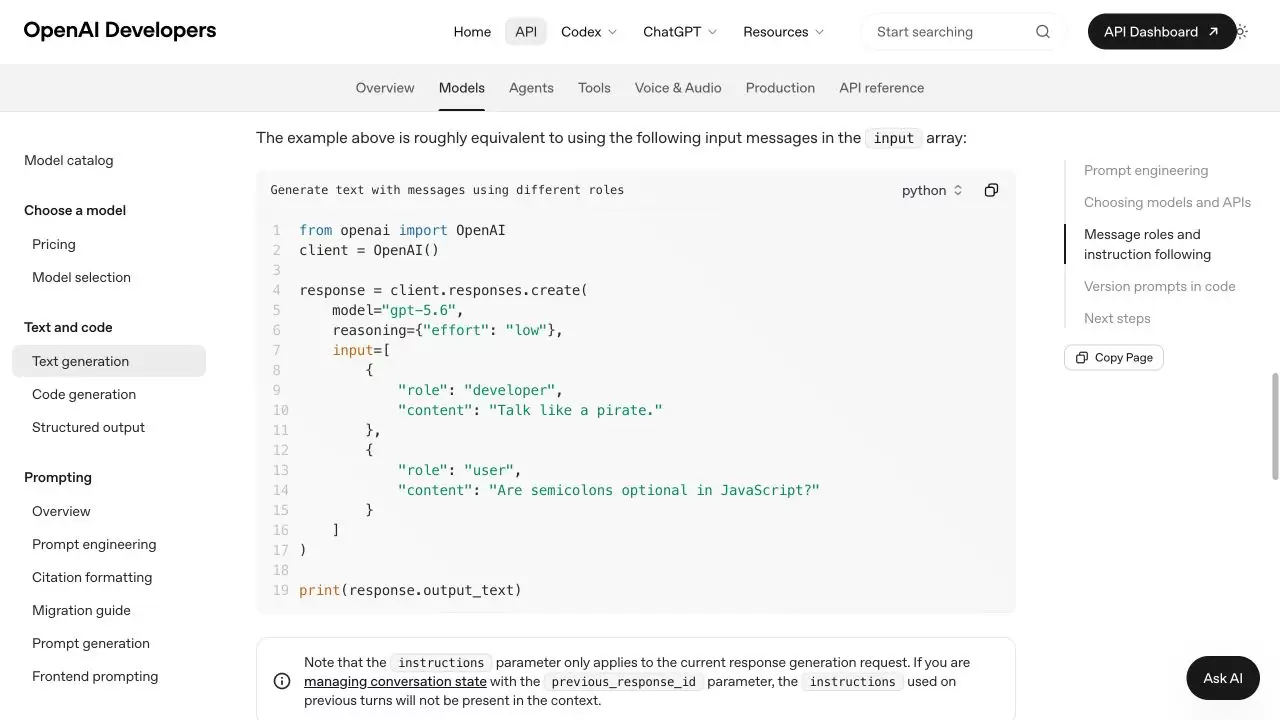This screenshot has height=720, width=1280.
Task: Expand the Resources dropdown menu
Action: [783, 32]
